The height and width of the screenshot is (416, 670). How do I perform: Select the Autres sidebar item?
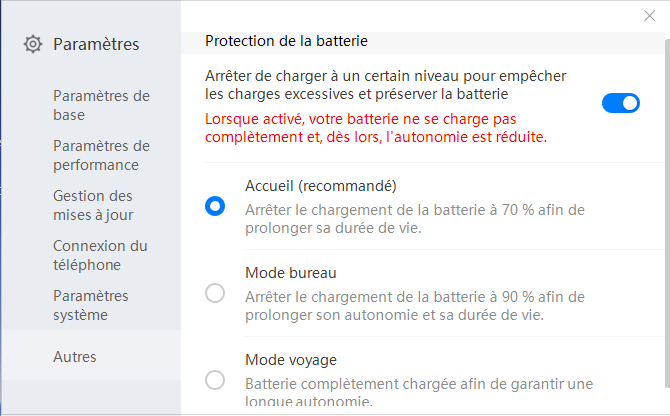pyautogui.click(x=75, y=357)
